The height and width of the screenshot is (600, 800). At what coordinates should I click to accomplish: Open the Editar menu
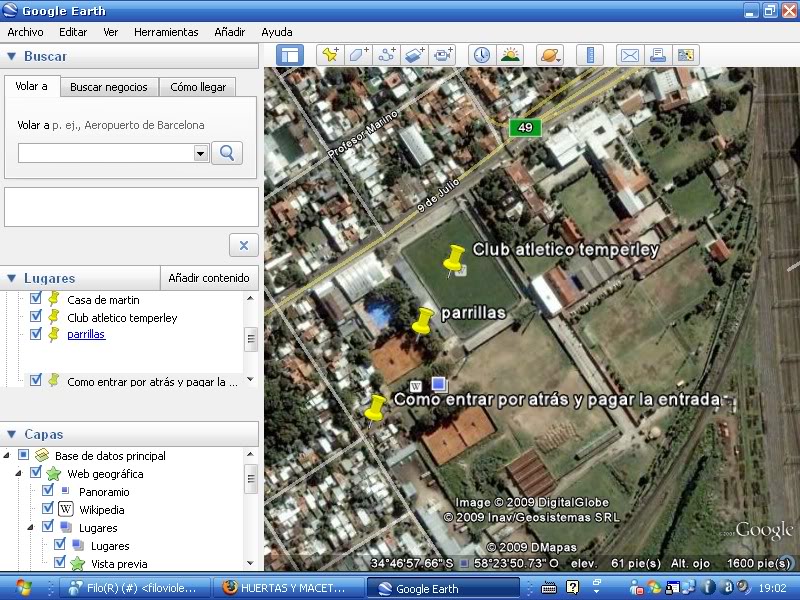[73, 32]
